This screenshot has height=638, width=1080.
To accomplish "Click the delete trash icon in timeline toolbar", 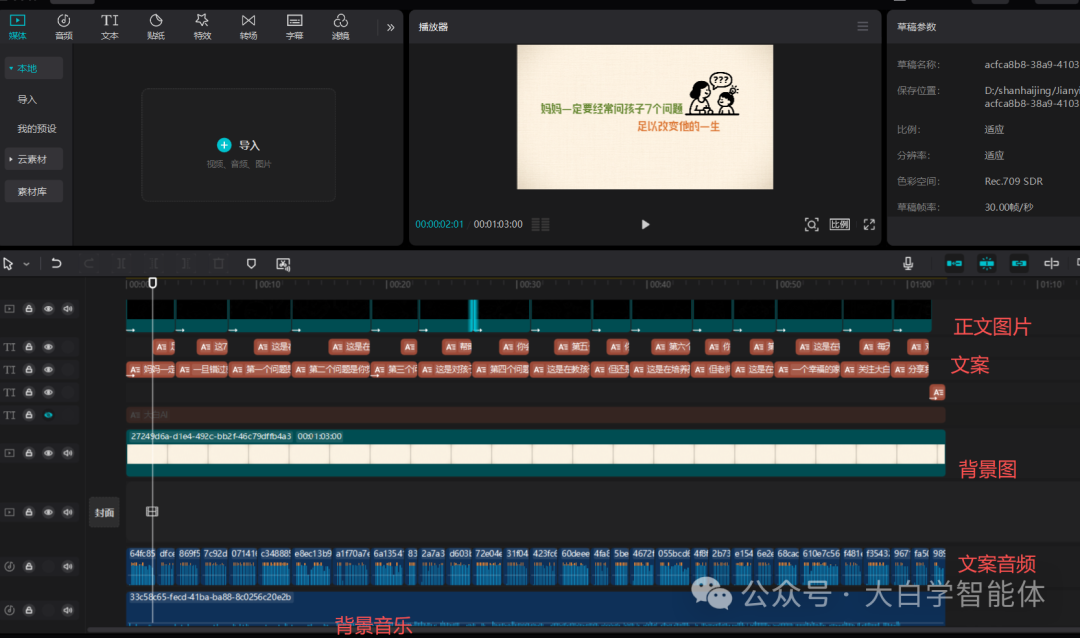I will (x=218, y=264).
